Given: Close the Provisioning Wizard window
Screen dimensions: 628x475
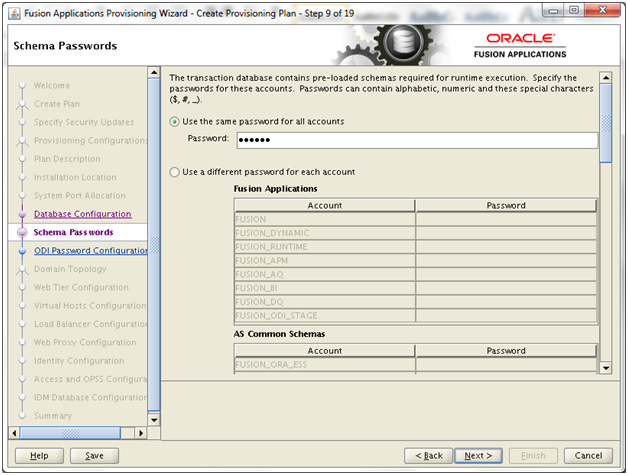Looking at the screenshot, I should (602, 10).
